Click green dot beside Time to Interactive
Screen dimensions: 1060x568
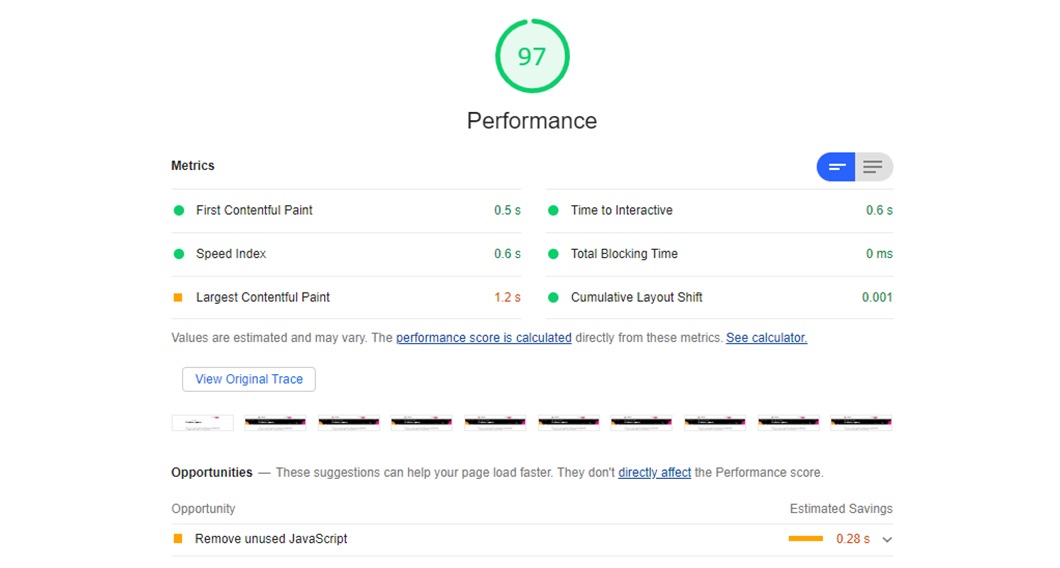point(553,211)
